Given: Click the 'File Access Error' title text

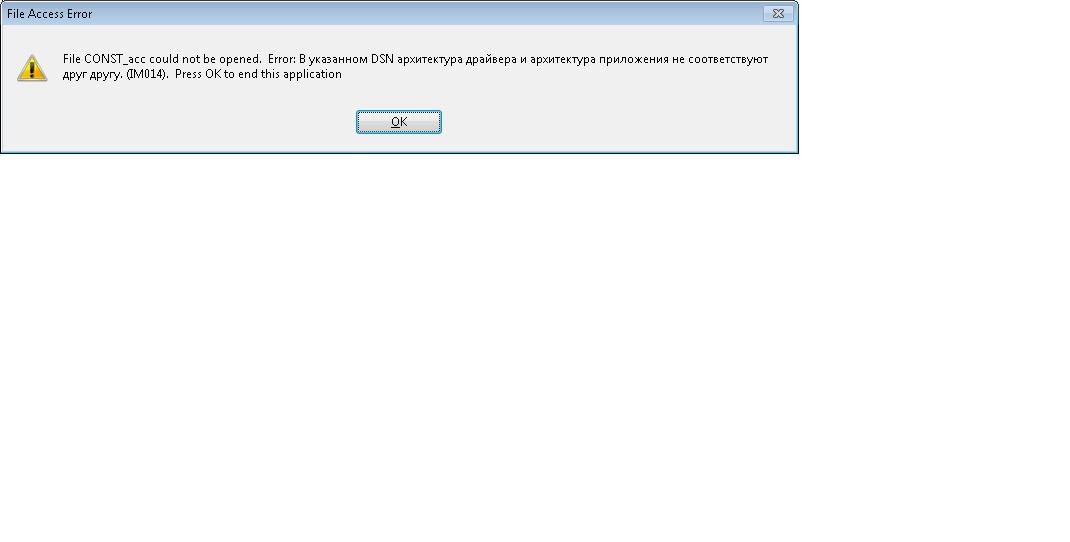Looking at the screenshot, I should (x=49, y=14).
